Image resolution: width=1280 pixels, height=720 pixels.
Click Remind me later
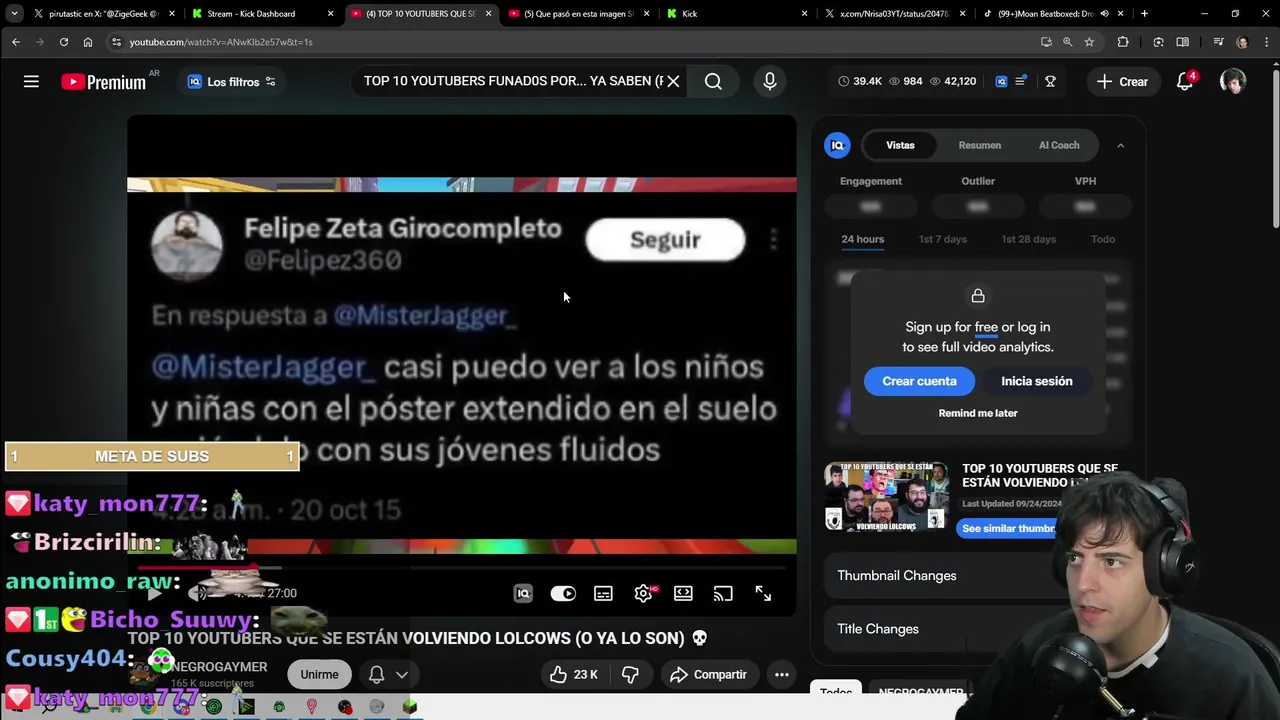[978, 413]
